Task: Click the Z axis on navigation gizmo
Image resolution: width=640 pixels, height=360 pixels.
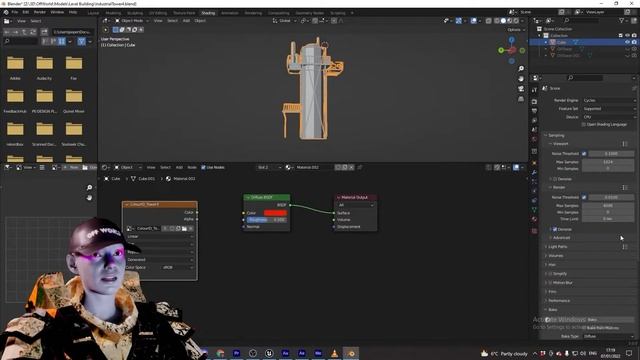Action: [x=511, y=40]
